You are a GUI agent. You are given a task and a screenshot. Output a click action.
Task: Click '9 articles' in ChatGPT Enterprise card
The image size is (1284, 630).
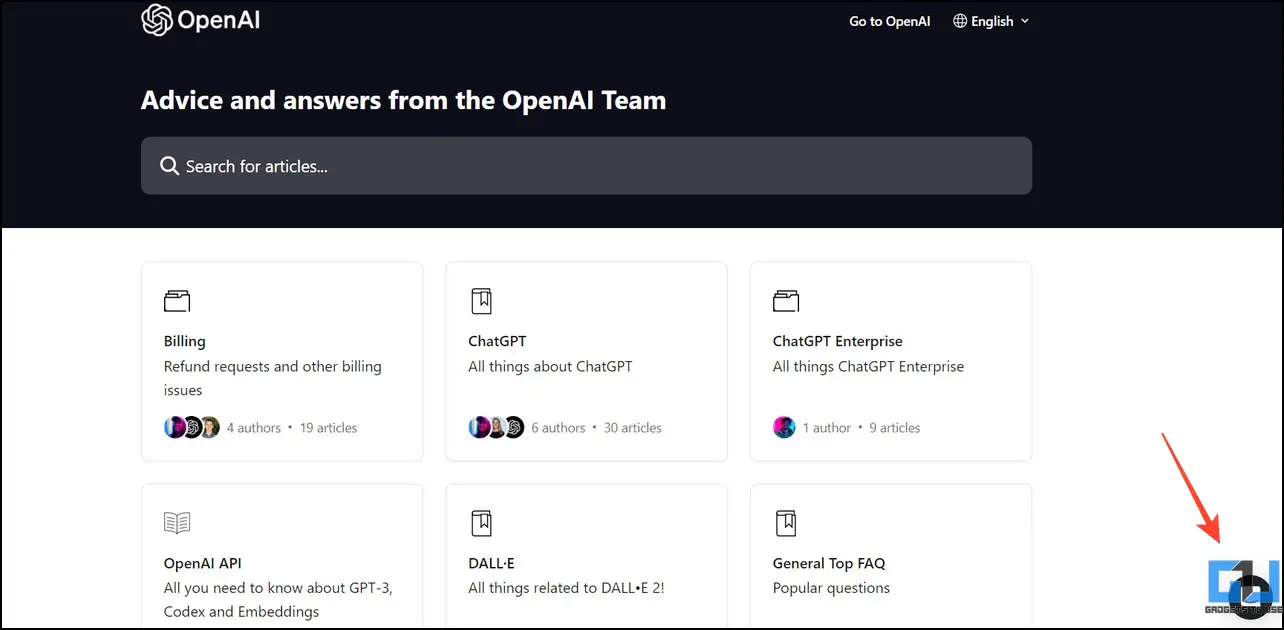tap(894, 427)
